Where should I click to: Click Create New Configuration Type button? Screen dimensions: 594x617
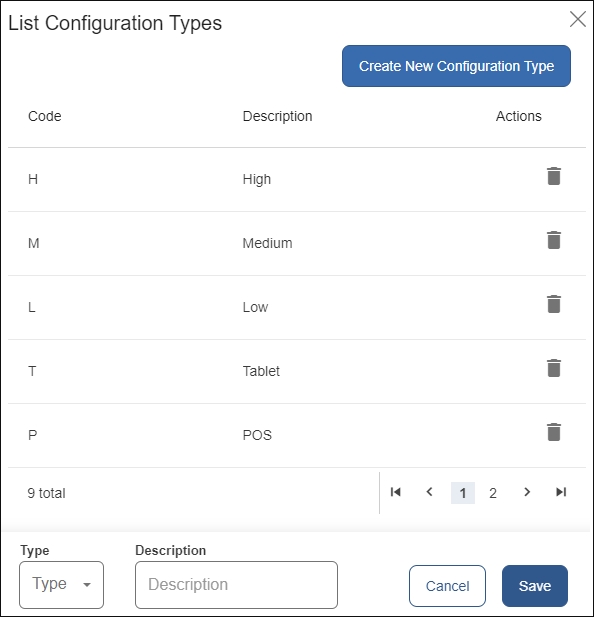[x=456, y=66]
